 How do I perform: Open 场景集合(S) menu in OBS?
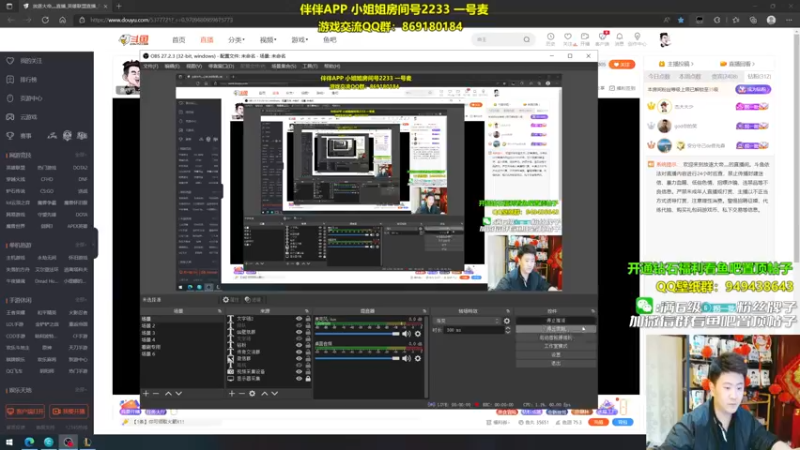tap(284, 66)
